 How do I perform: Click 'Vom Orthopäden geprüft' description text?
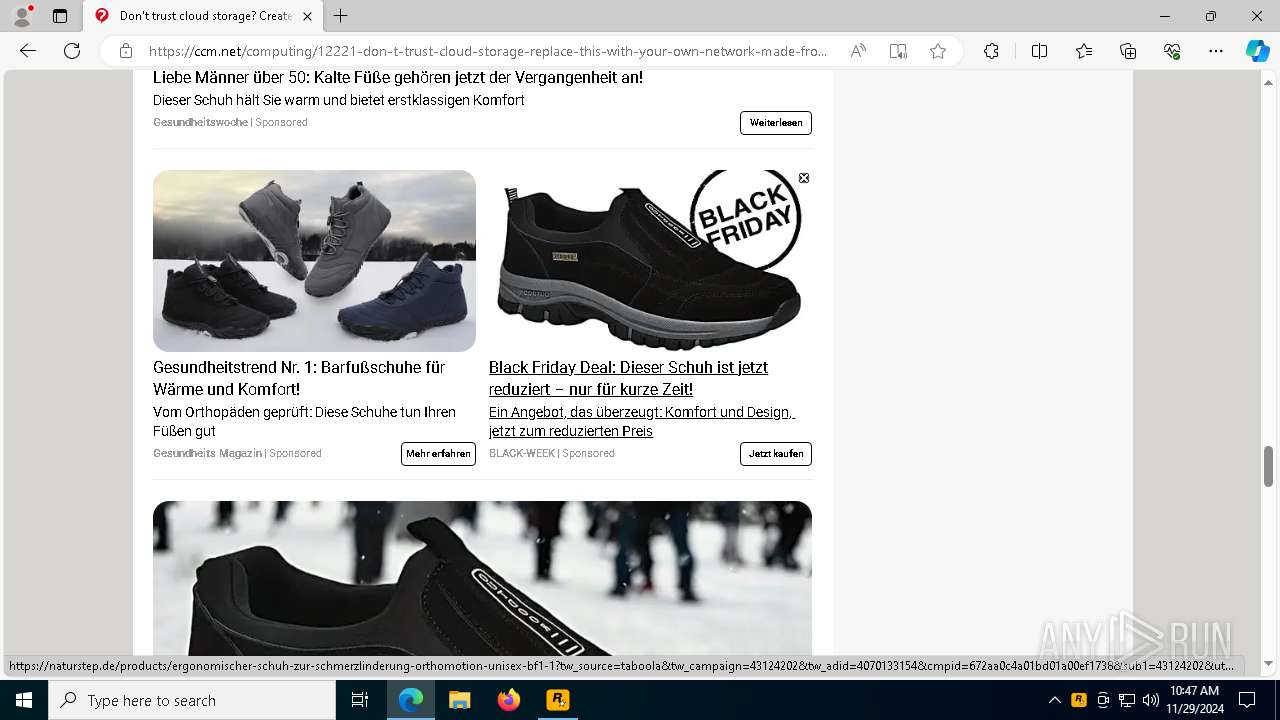pos(304,421)
